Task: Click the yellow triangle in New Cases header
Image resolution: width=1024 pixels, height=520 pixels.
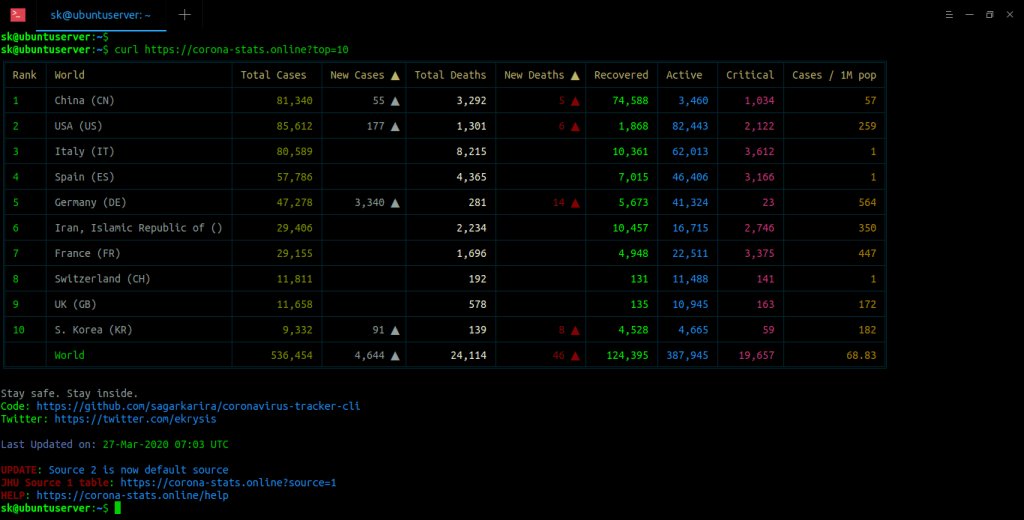Action: (x=395, y=75)
